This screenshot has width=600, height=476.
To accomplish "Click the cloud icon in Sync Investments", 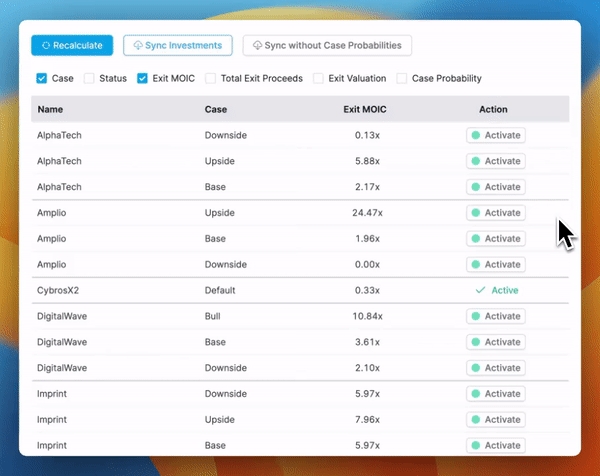I will click(x=137, y=46).
